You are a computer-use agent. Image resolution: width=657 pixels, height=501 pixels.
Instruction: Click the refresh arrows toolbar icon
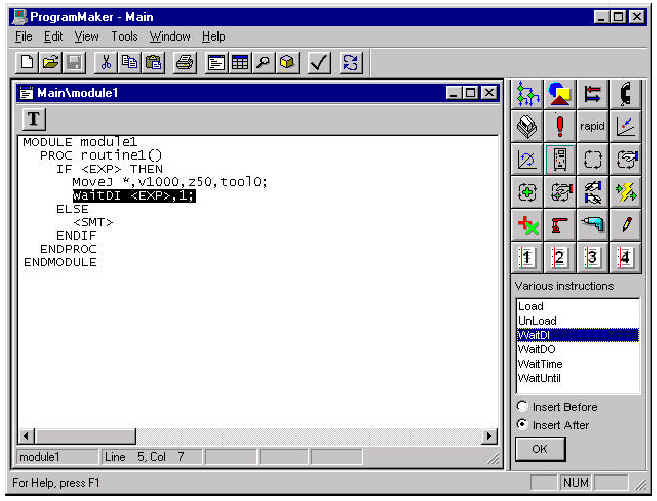pos(351,63)
